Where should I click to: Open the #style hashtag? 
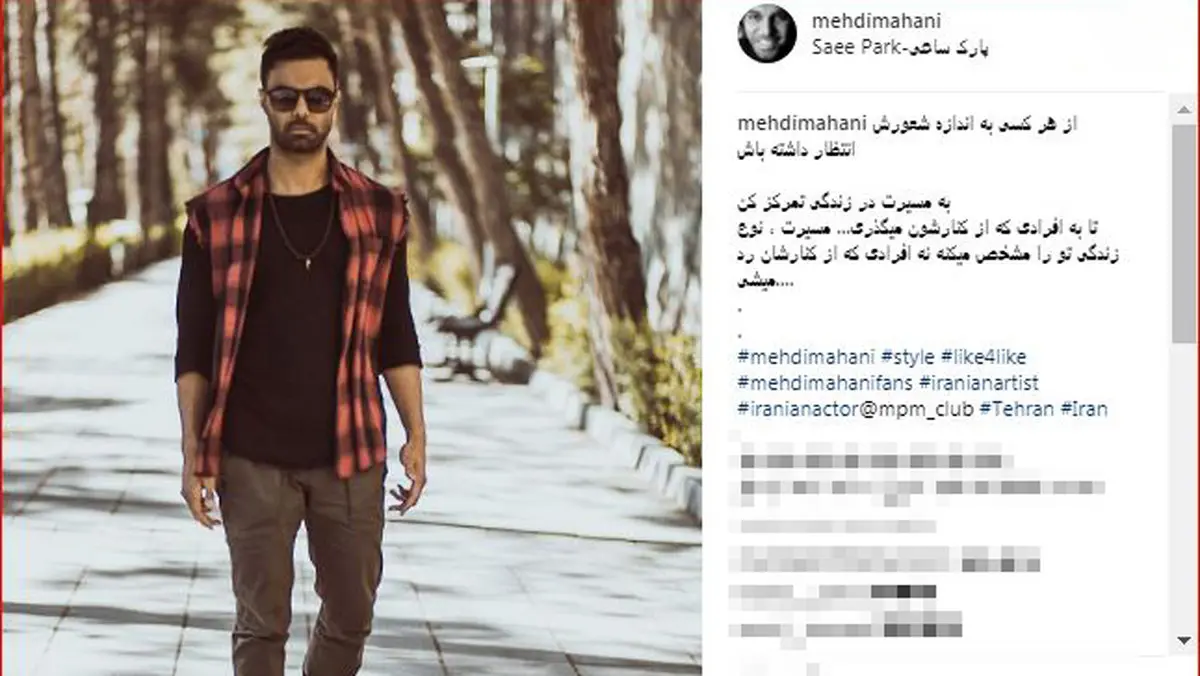[907, 357]
